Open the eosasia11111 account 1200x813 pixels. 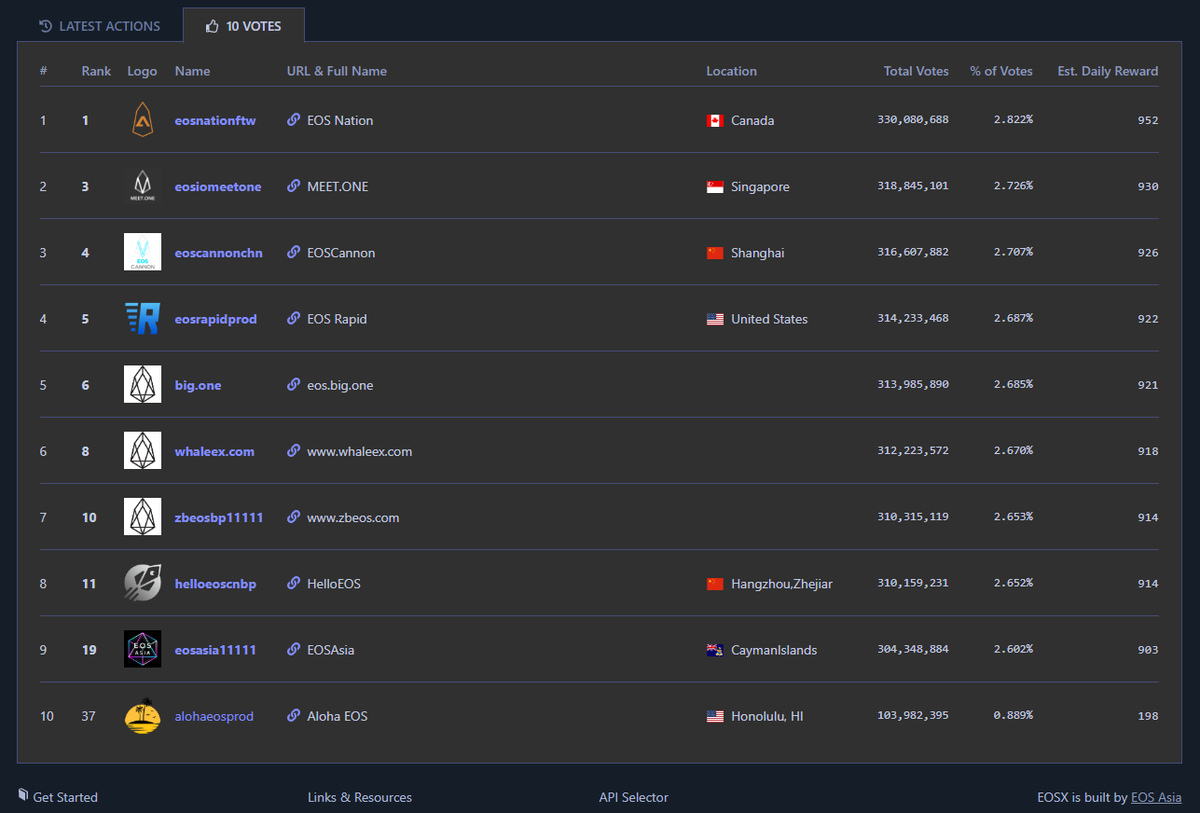coord(216,649)
